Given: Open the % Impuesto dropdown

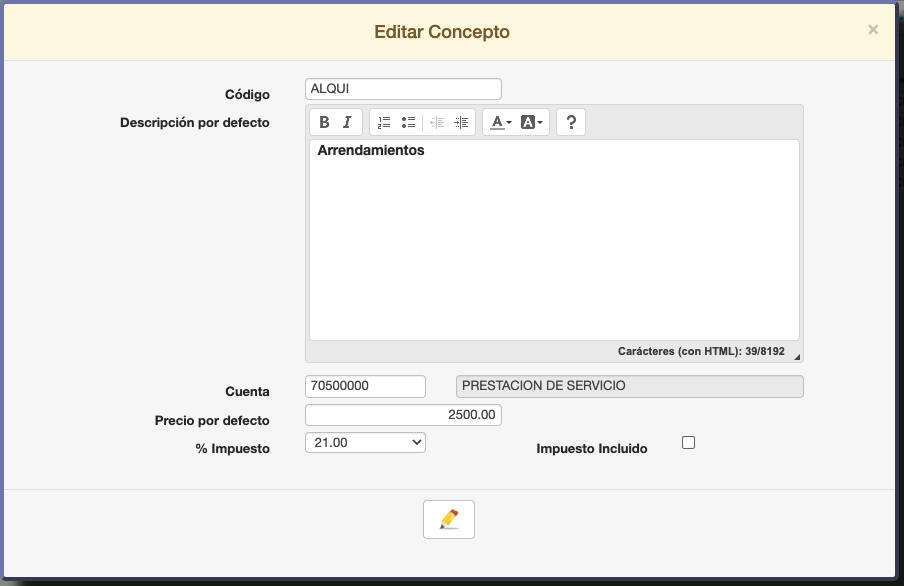Looking at the screenshot, I should [x=365, y=442].
